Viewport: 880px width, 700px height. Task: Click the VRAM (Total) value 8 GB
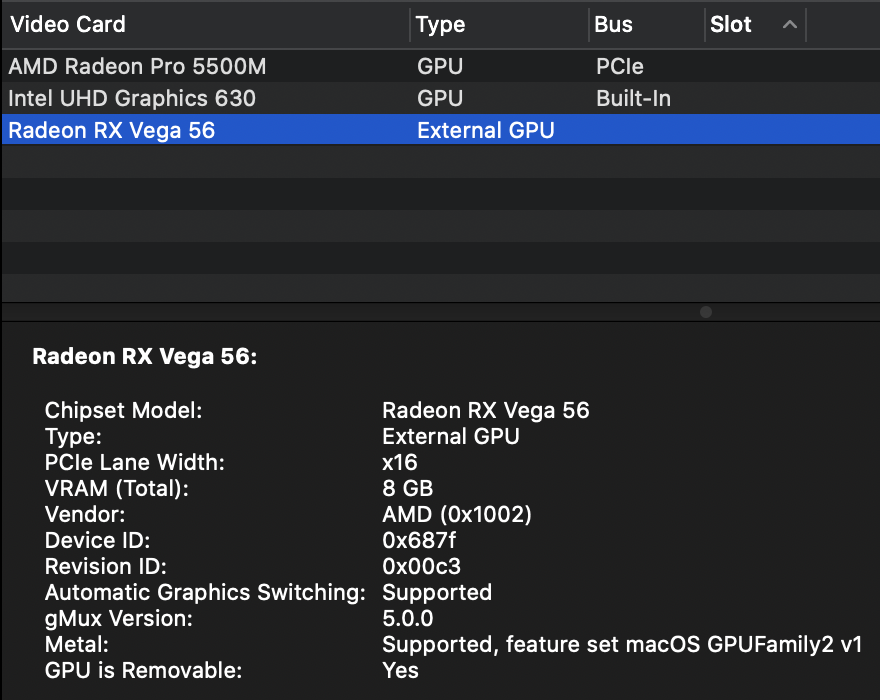click(407, 488)
